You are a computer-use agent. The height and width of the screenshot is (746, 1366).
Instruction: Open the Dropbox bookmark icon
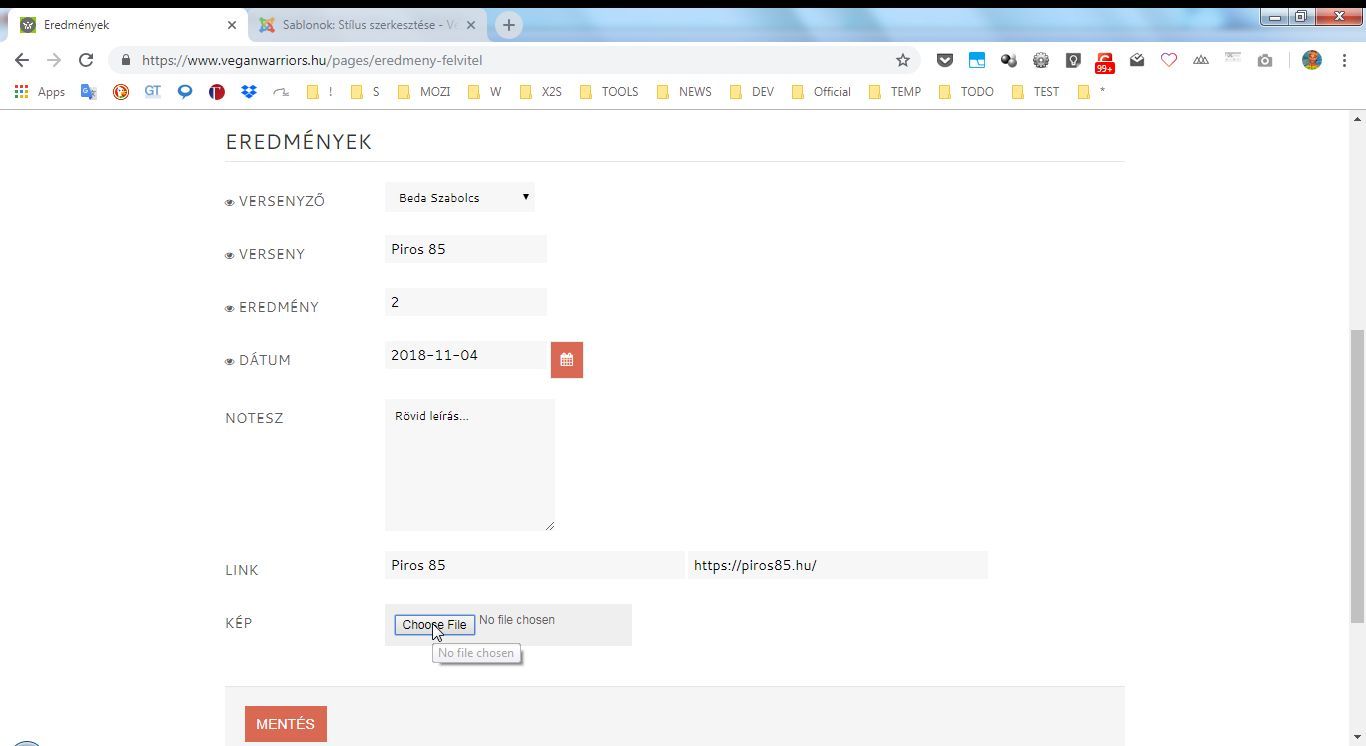pos(248,91)
